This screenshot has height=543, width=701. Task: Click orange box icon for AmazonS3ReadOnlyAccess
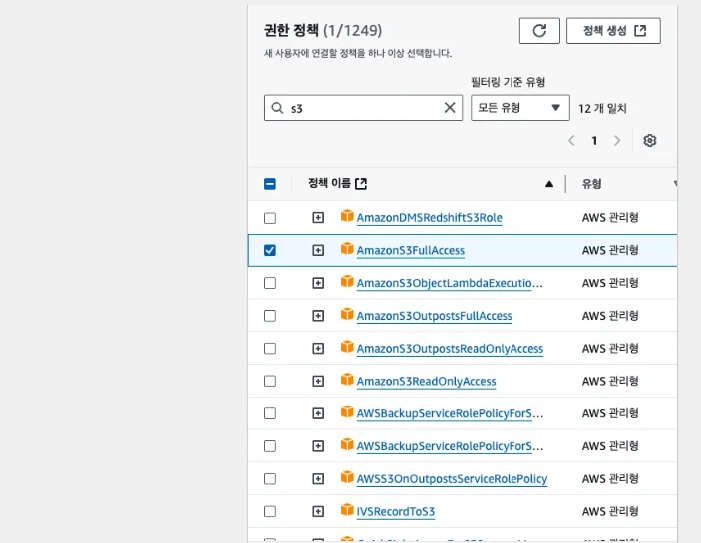pos(347,380)
